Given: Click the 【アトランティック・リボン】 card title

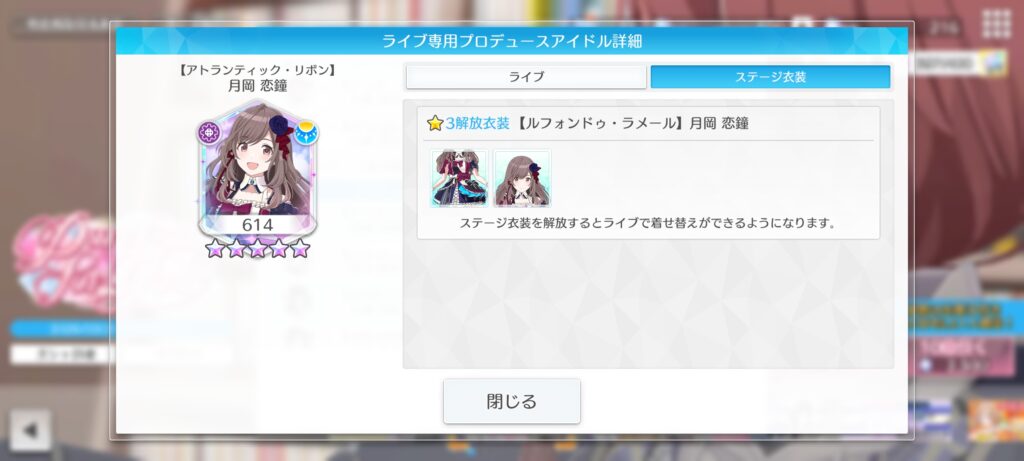Looking at the screenshot, I should click(x=257, y=70).
